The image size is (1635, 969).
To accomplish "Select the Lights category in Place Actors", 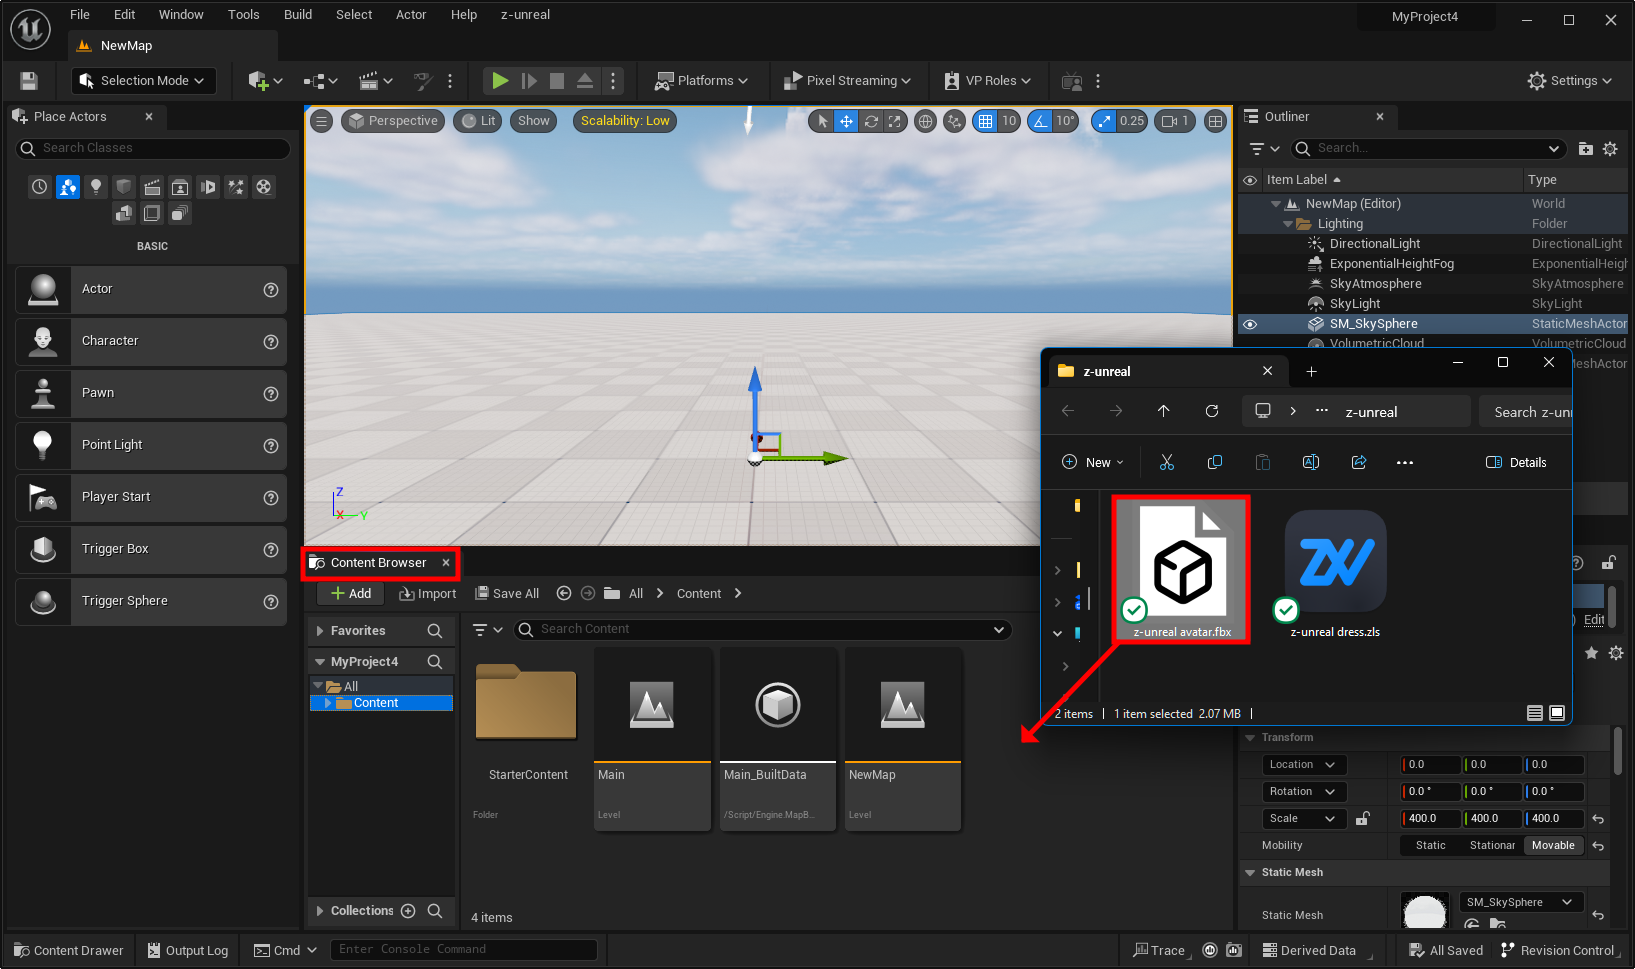I will click(x=96, y=187).
